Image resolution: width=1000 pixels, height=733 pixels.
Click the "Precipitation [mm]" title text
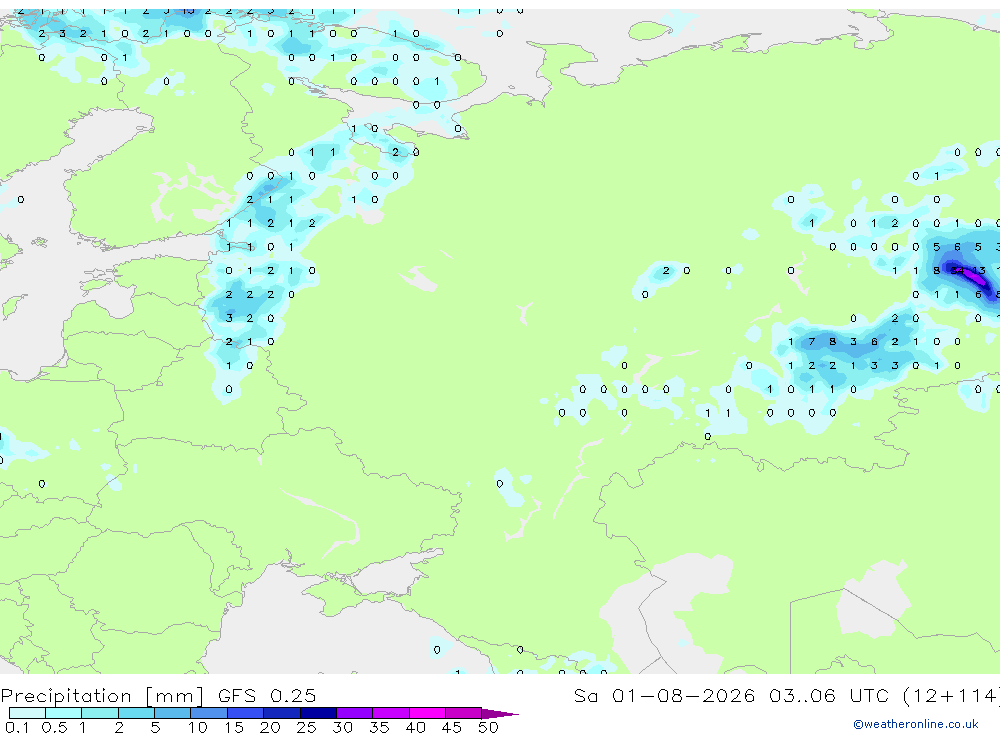tap(102, 696)
